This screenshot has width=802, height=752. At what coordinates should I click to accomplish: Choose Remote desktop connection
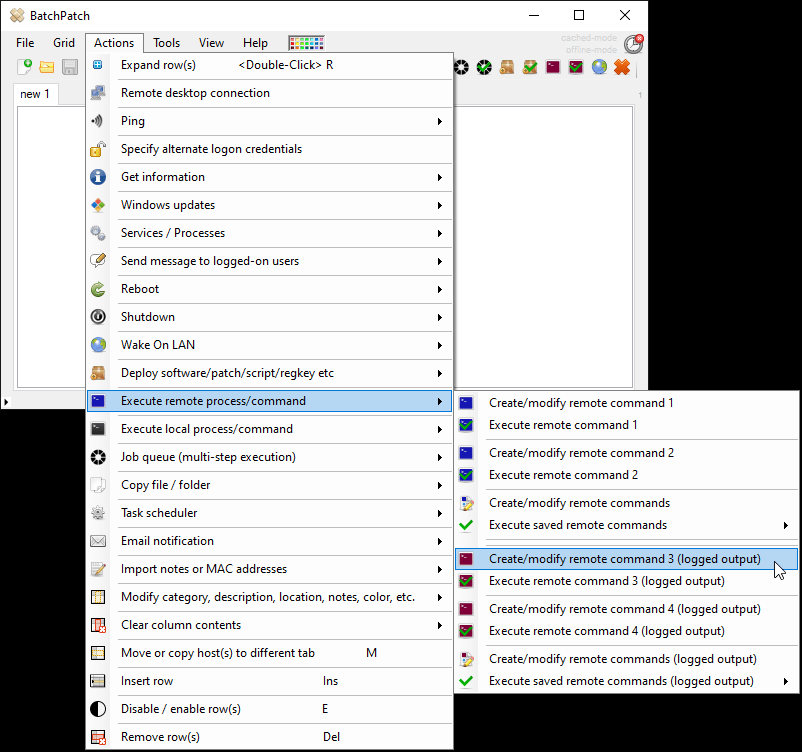click(x=270, y=93)
